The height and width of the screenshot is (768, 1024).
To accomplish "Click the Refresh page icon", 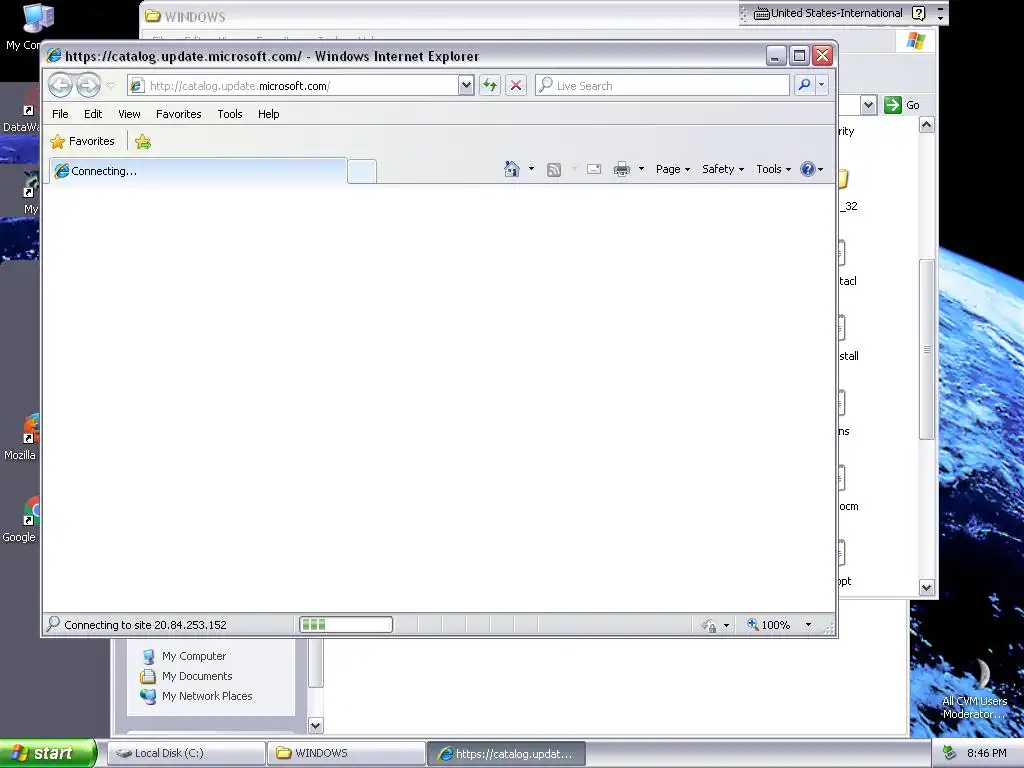I will (x=490, y=86).
